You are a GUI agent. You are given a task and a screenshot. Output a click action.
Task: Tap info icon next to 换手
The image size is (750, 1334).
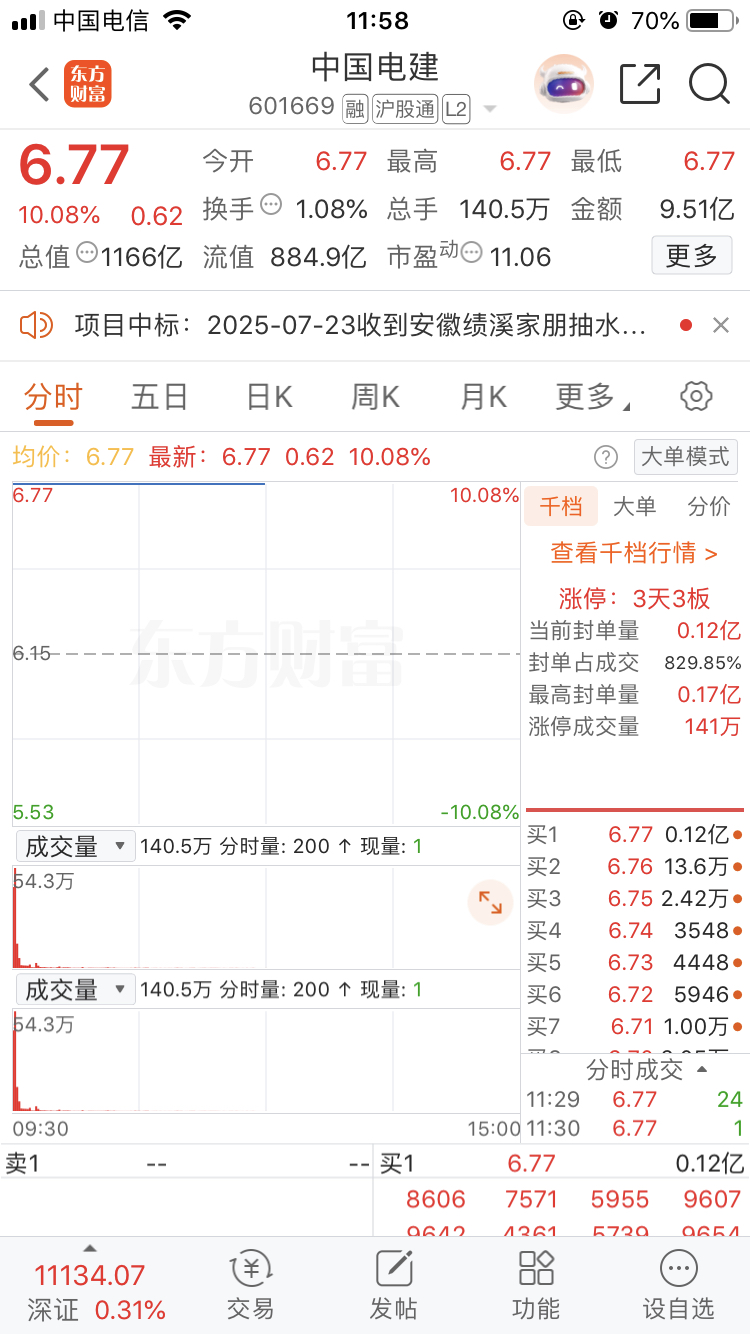[271, 205]
